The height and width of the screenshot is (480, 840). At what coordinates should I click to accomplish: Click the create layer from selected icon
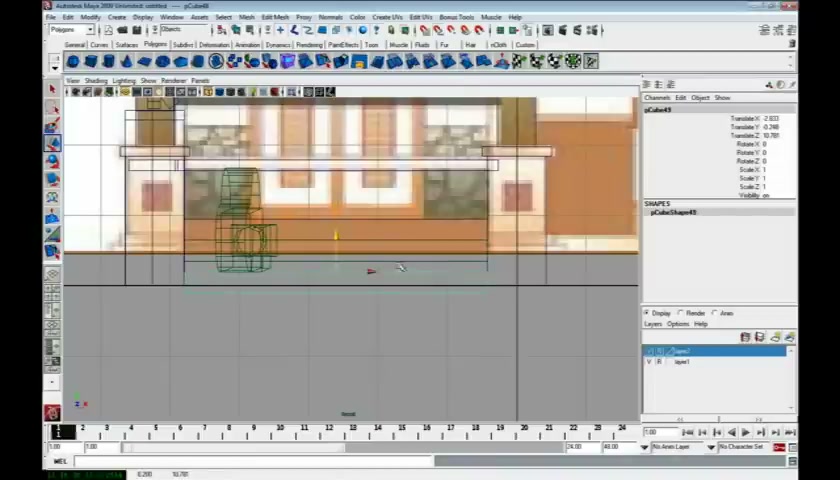click(790, 337)
